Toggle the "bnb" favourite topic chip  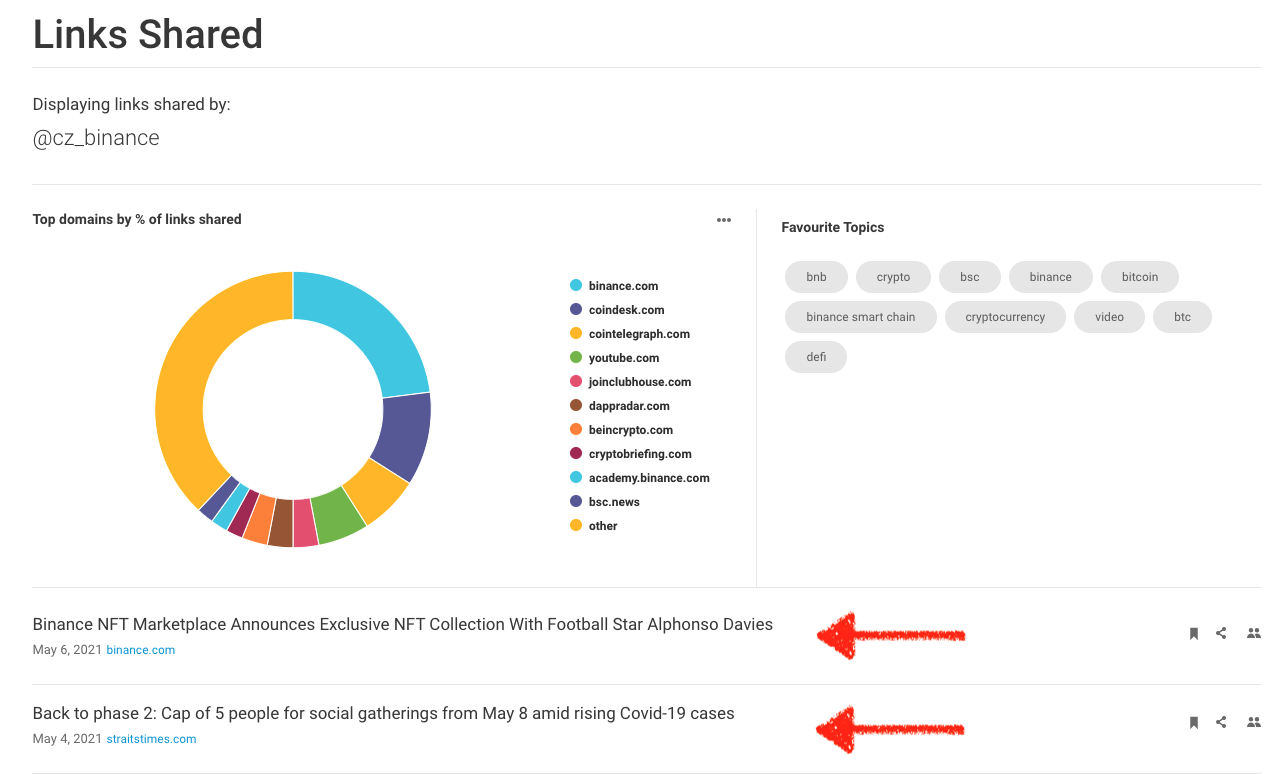click(x=816, y=277)
